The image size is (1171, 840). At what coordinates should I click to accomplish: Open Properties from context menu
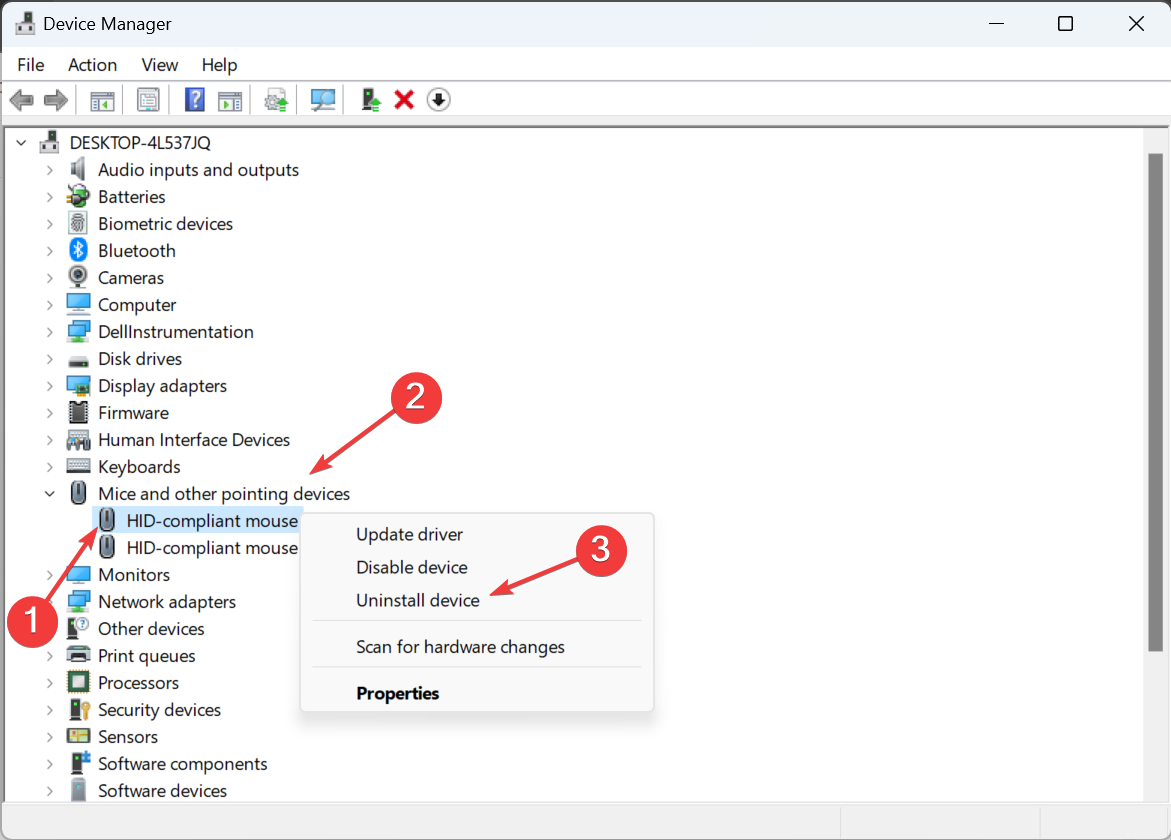pyautogui.click(x=397, y=693)
